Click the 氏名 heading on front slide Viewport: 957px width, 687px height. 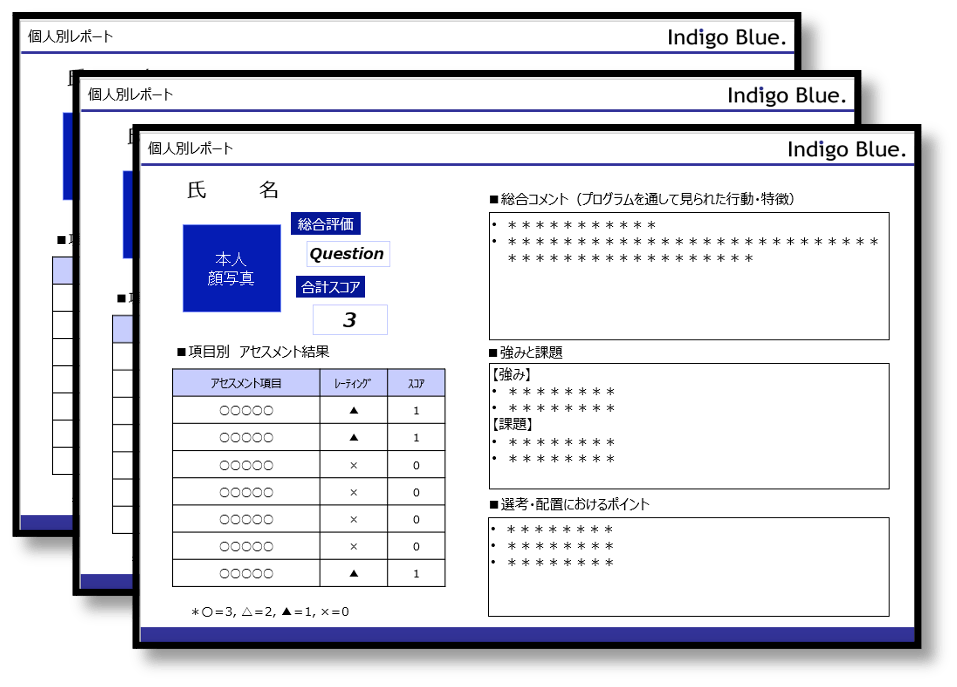[233, 190]
